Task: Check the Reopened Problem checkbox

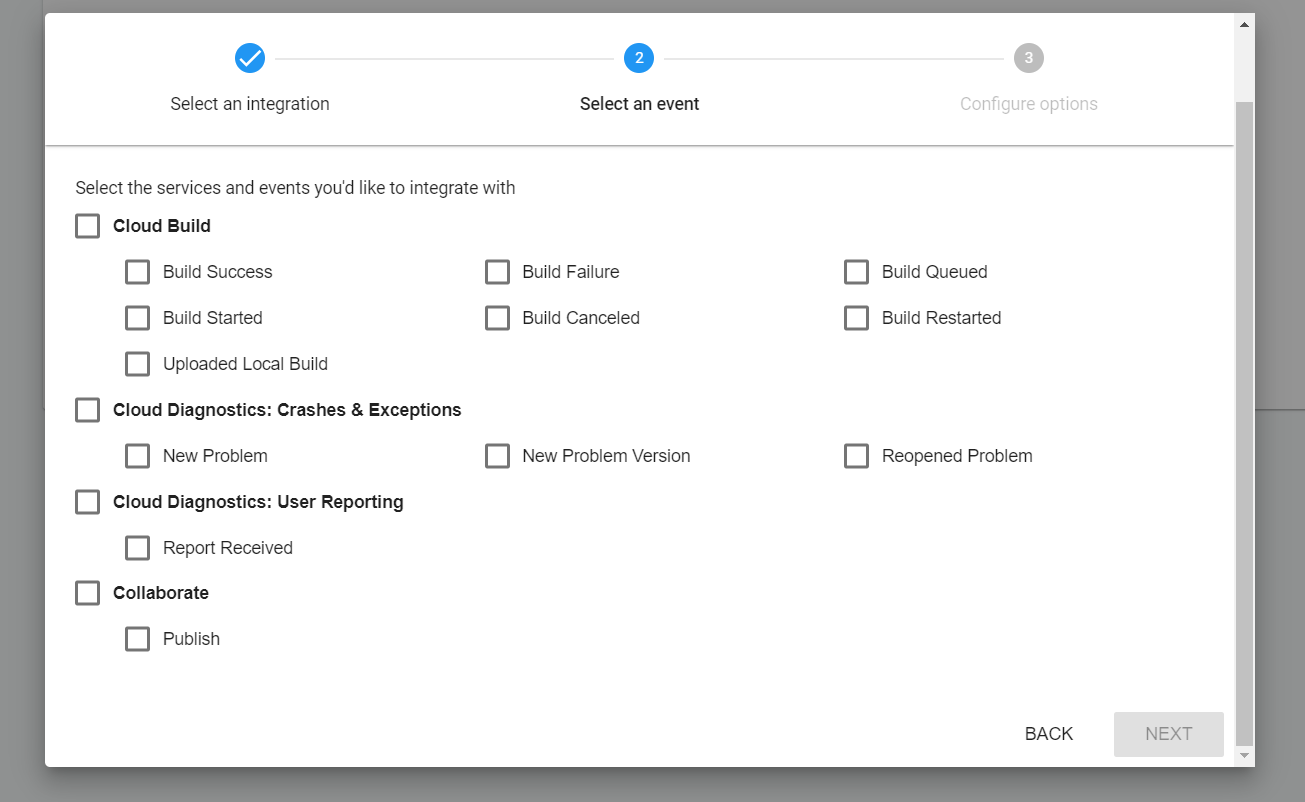Action: tap(856, 456)
